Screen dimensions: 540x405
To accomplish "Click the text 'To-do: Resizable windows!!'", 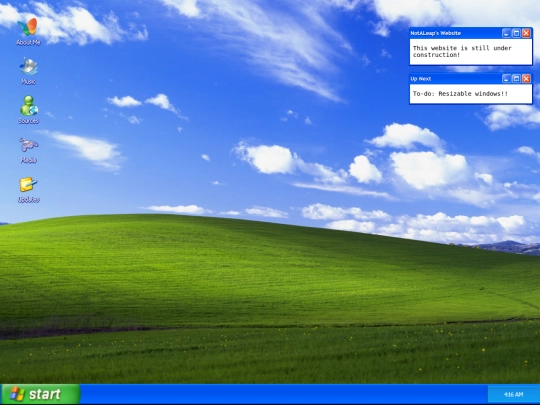I will [x=460, y=94].
